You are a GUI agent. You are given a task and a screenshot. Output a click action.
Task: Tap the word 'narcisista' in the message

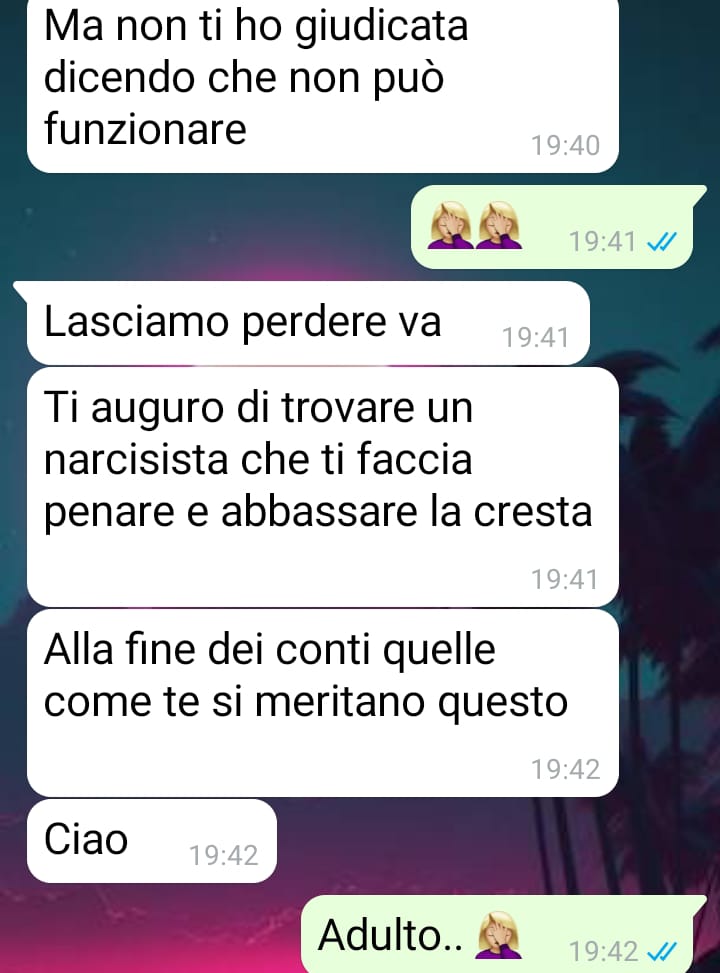137,460
